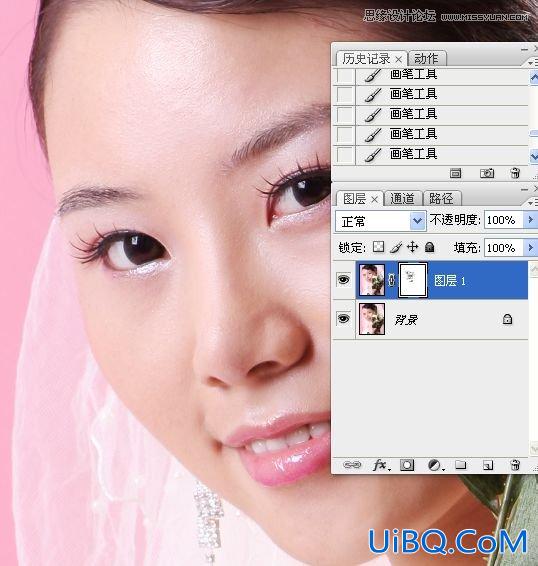Select the 背景 layer thumbnail
Viewport: 538px width, 566px height.
point(372,319)
